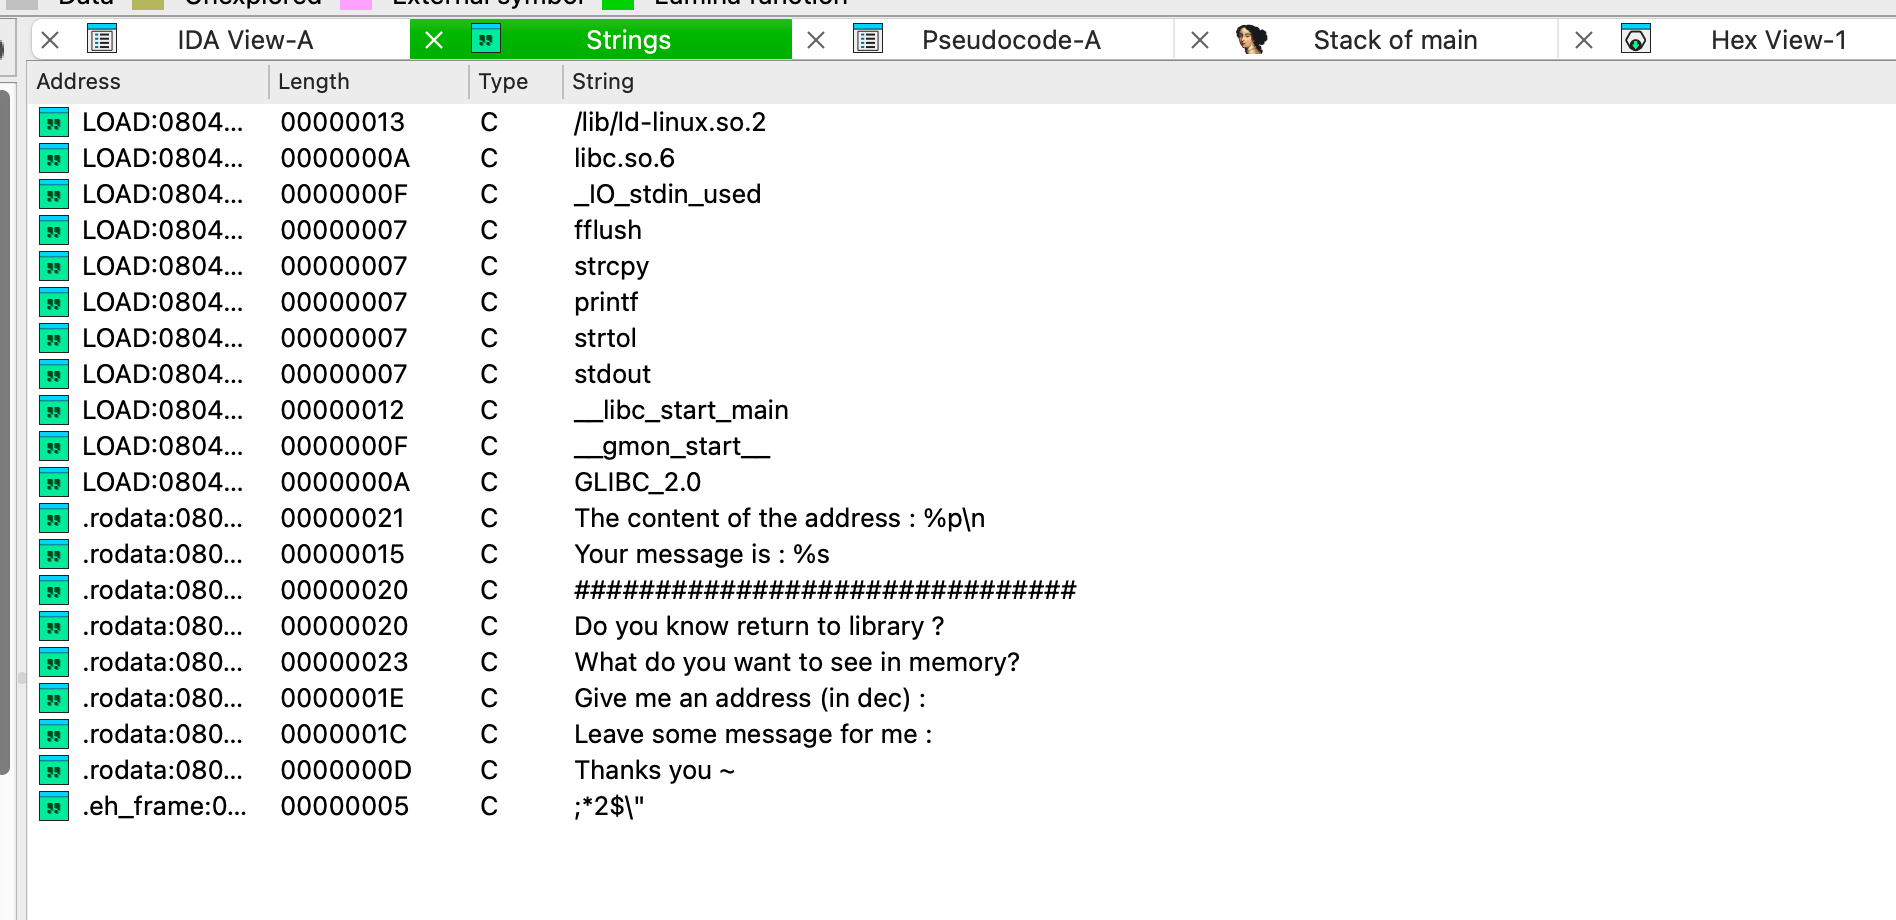
Task: Switch to the Pseudocode-A tab
Action: [x=1010, y=40]
